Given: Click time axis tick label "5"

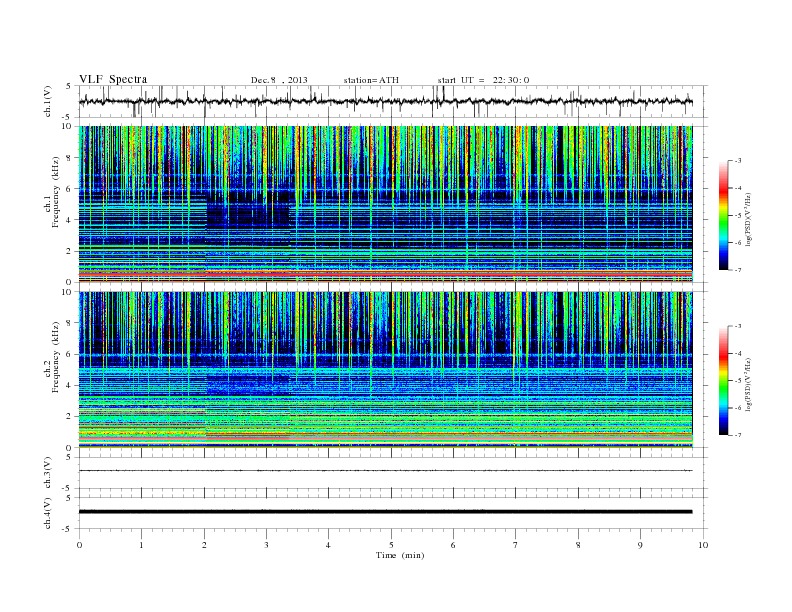Looking at the screenshot, I should pos(391,545).
